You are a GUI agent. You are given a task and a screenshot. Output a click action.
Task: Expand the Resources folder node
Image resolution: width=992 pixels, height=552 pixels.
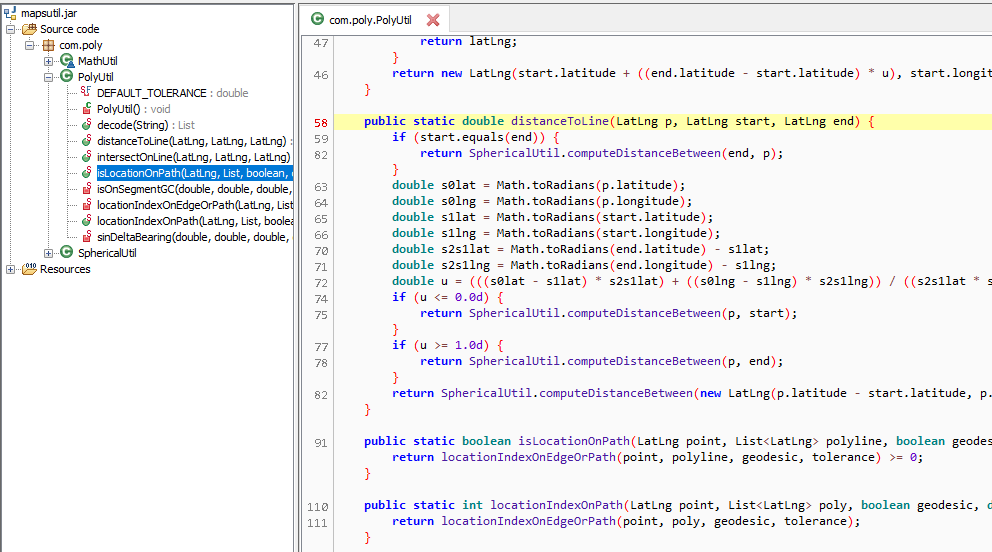tap(11, 269)
